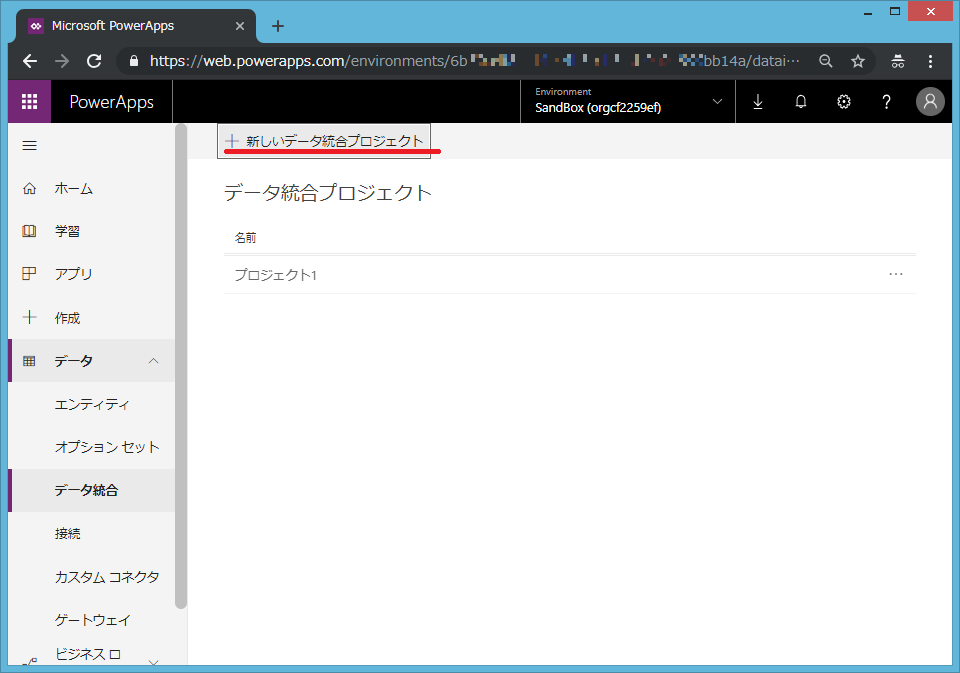Open a new browser tab

pyautogui.click(x=278, y=26)
